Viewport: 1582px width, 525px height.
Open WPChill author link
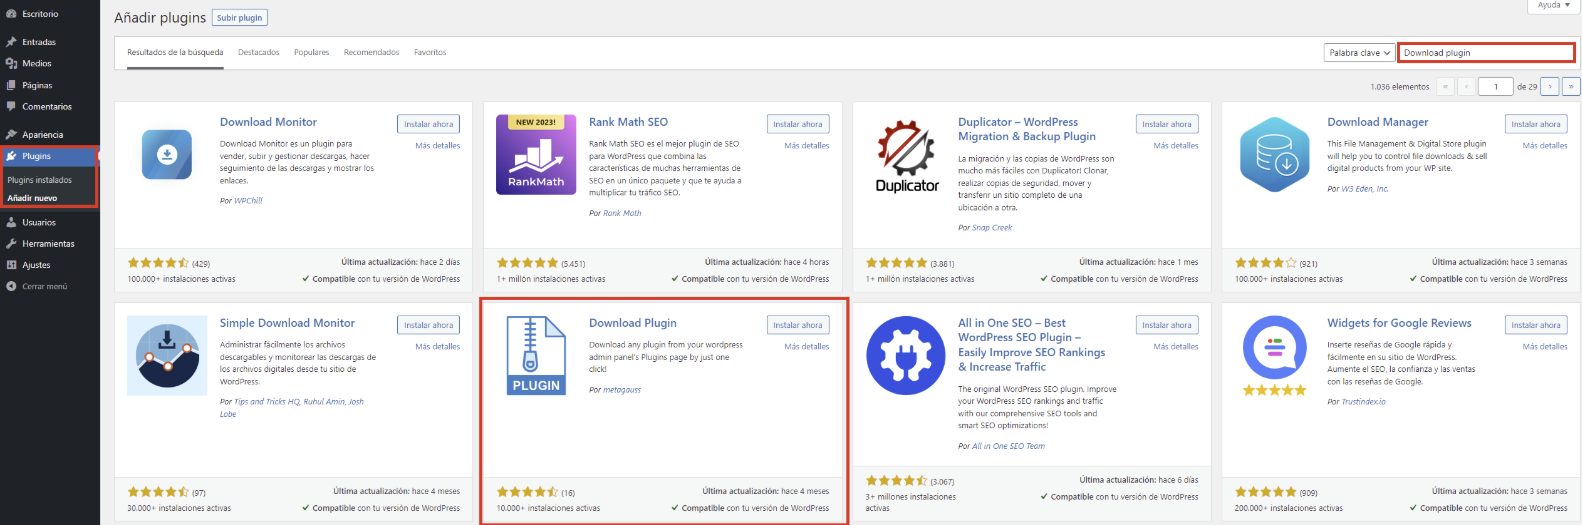[x=248, y=201]
